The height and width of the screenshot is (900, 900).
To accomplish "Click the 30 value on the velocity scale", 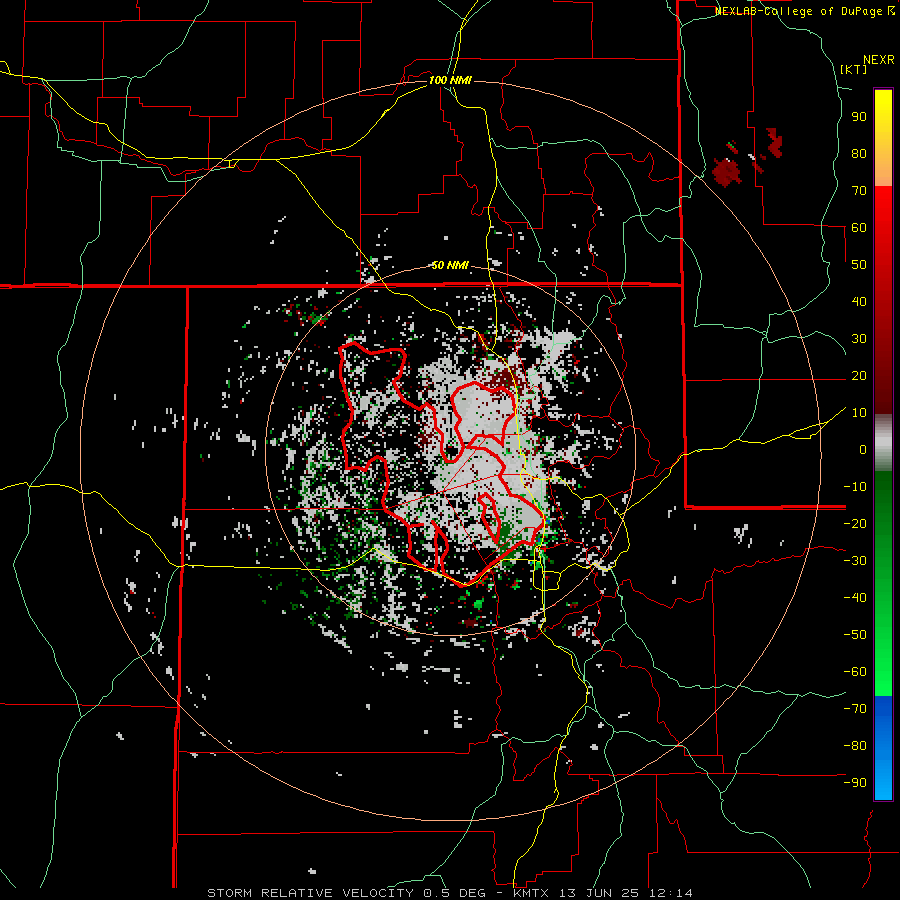I will tap(859, 339).
